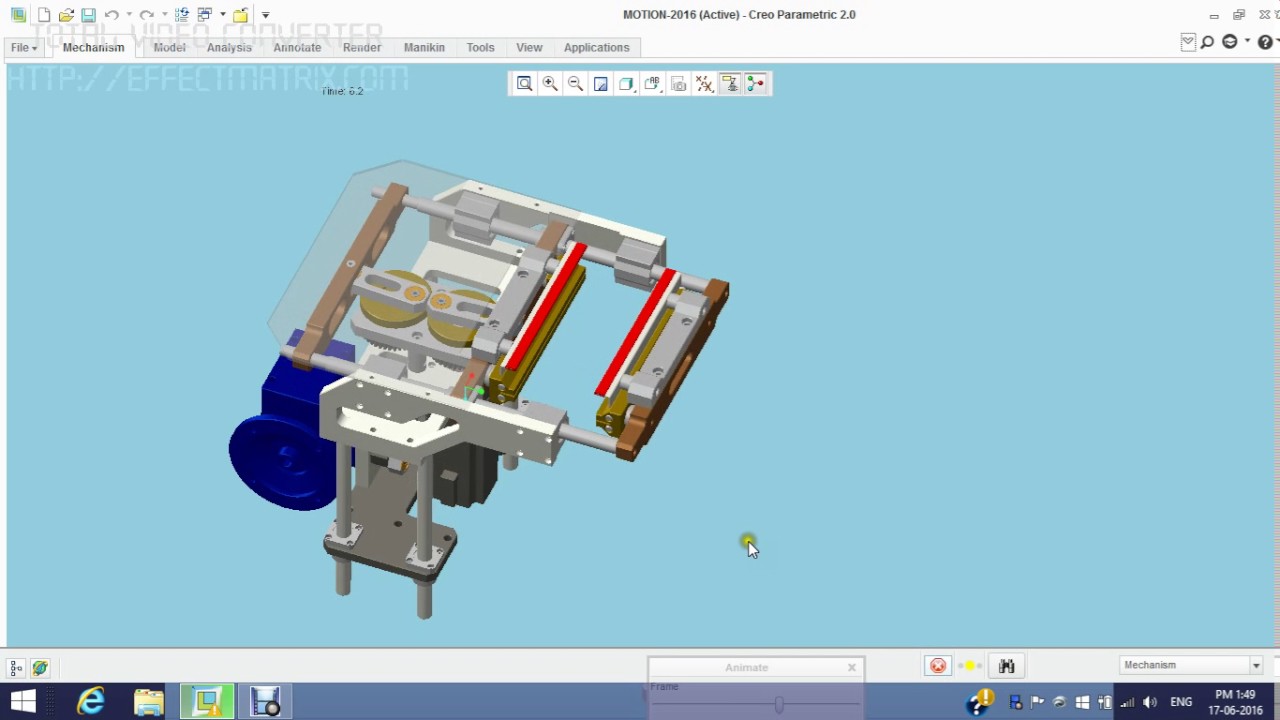Switch to the Model tab
This screenshot has width=1280, height=720.
tap(169, 47)
